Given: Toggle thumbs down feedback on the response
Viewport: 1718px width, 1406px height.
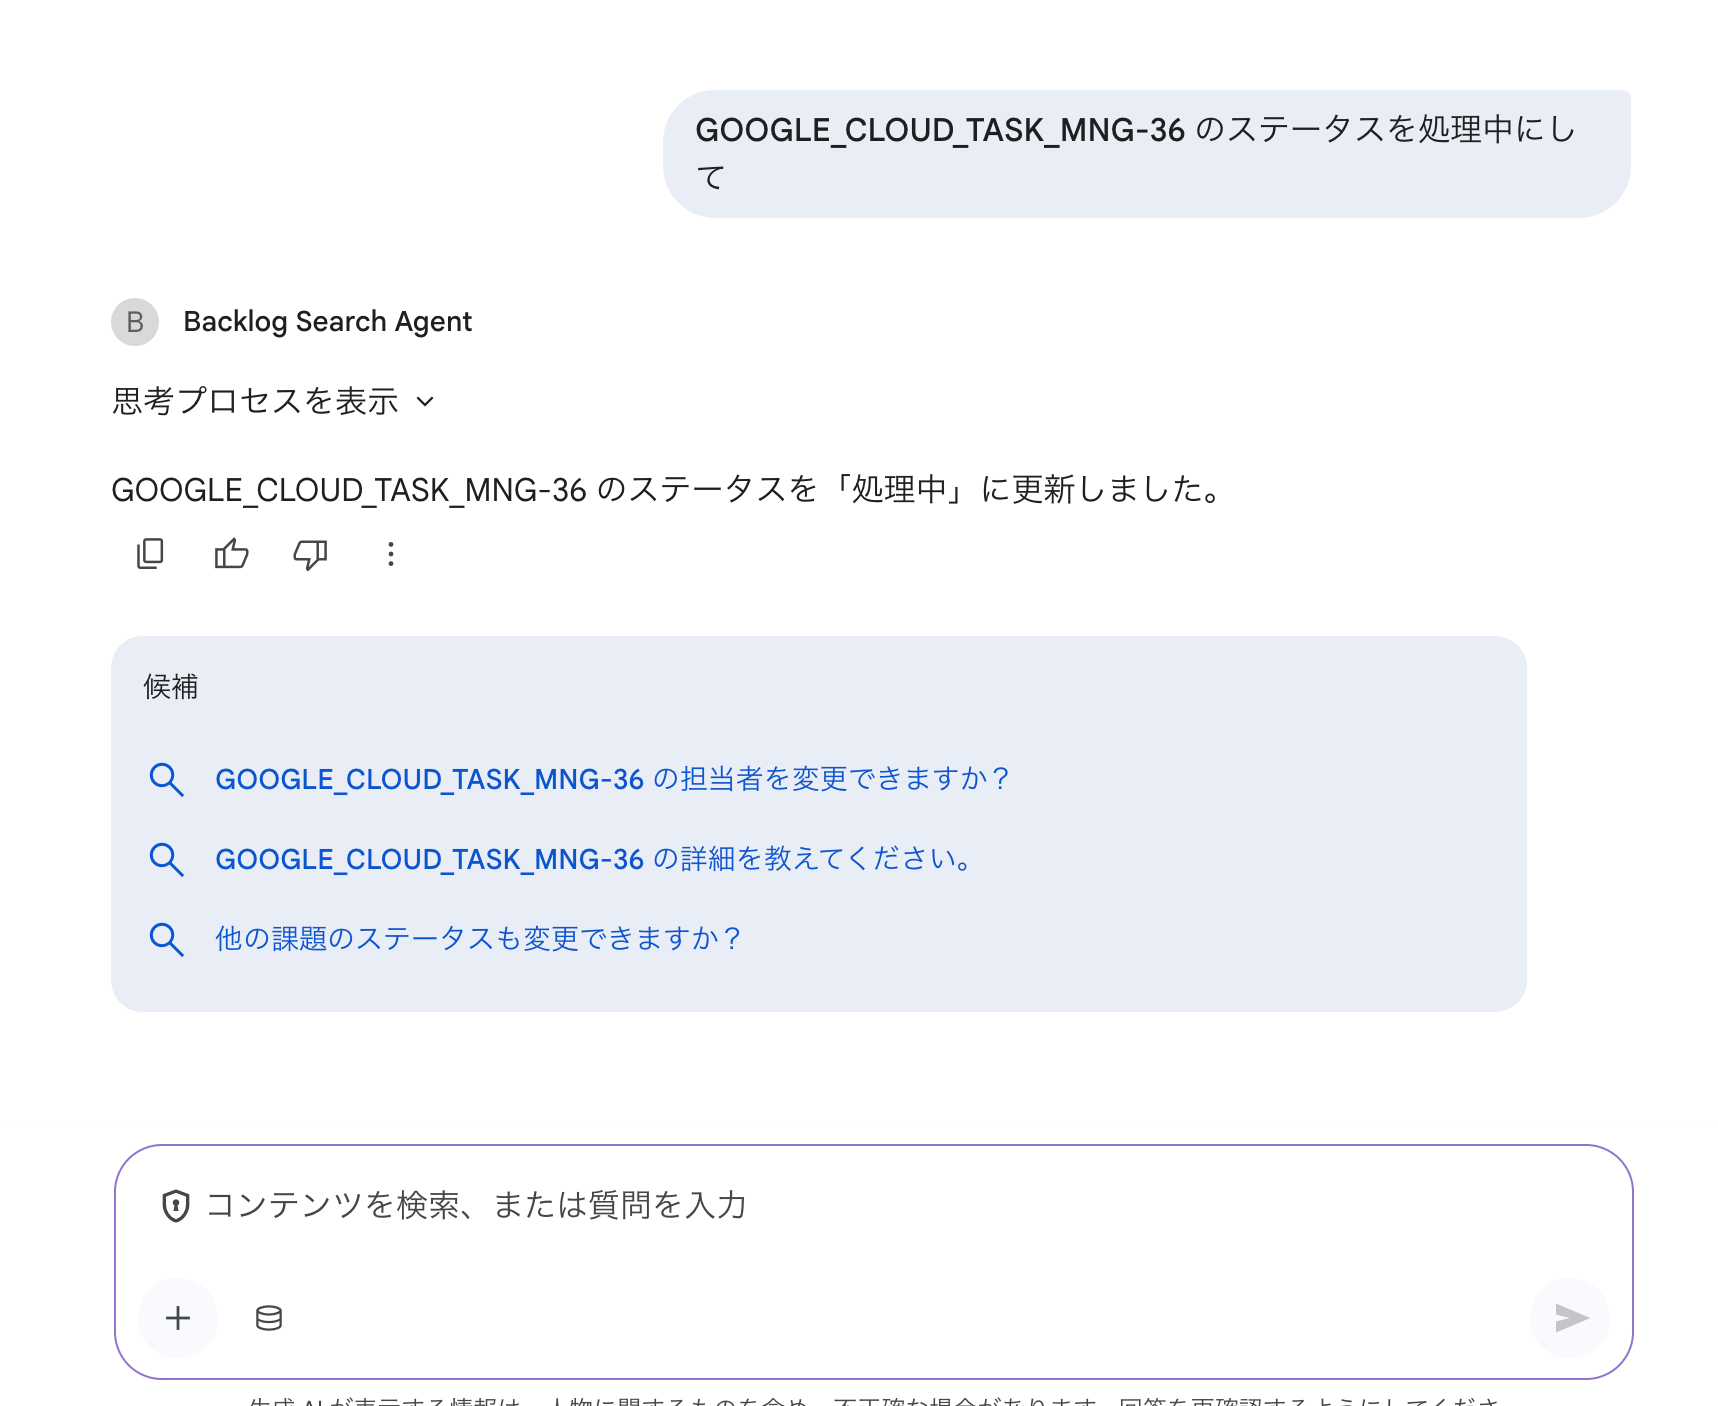Looking at the screenshot, I should click(309, 554).
